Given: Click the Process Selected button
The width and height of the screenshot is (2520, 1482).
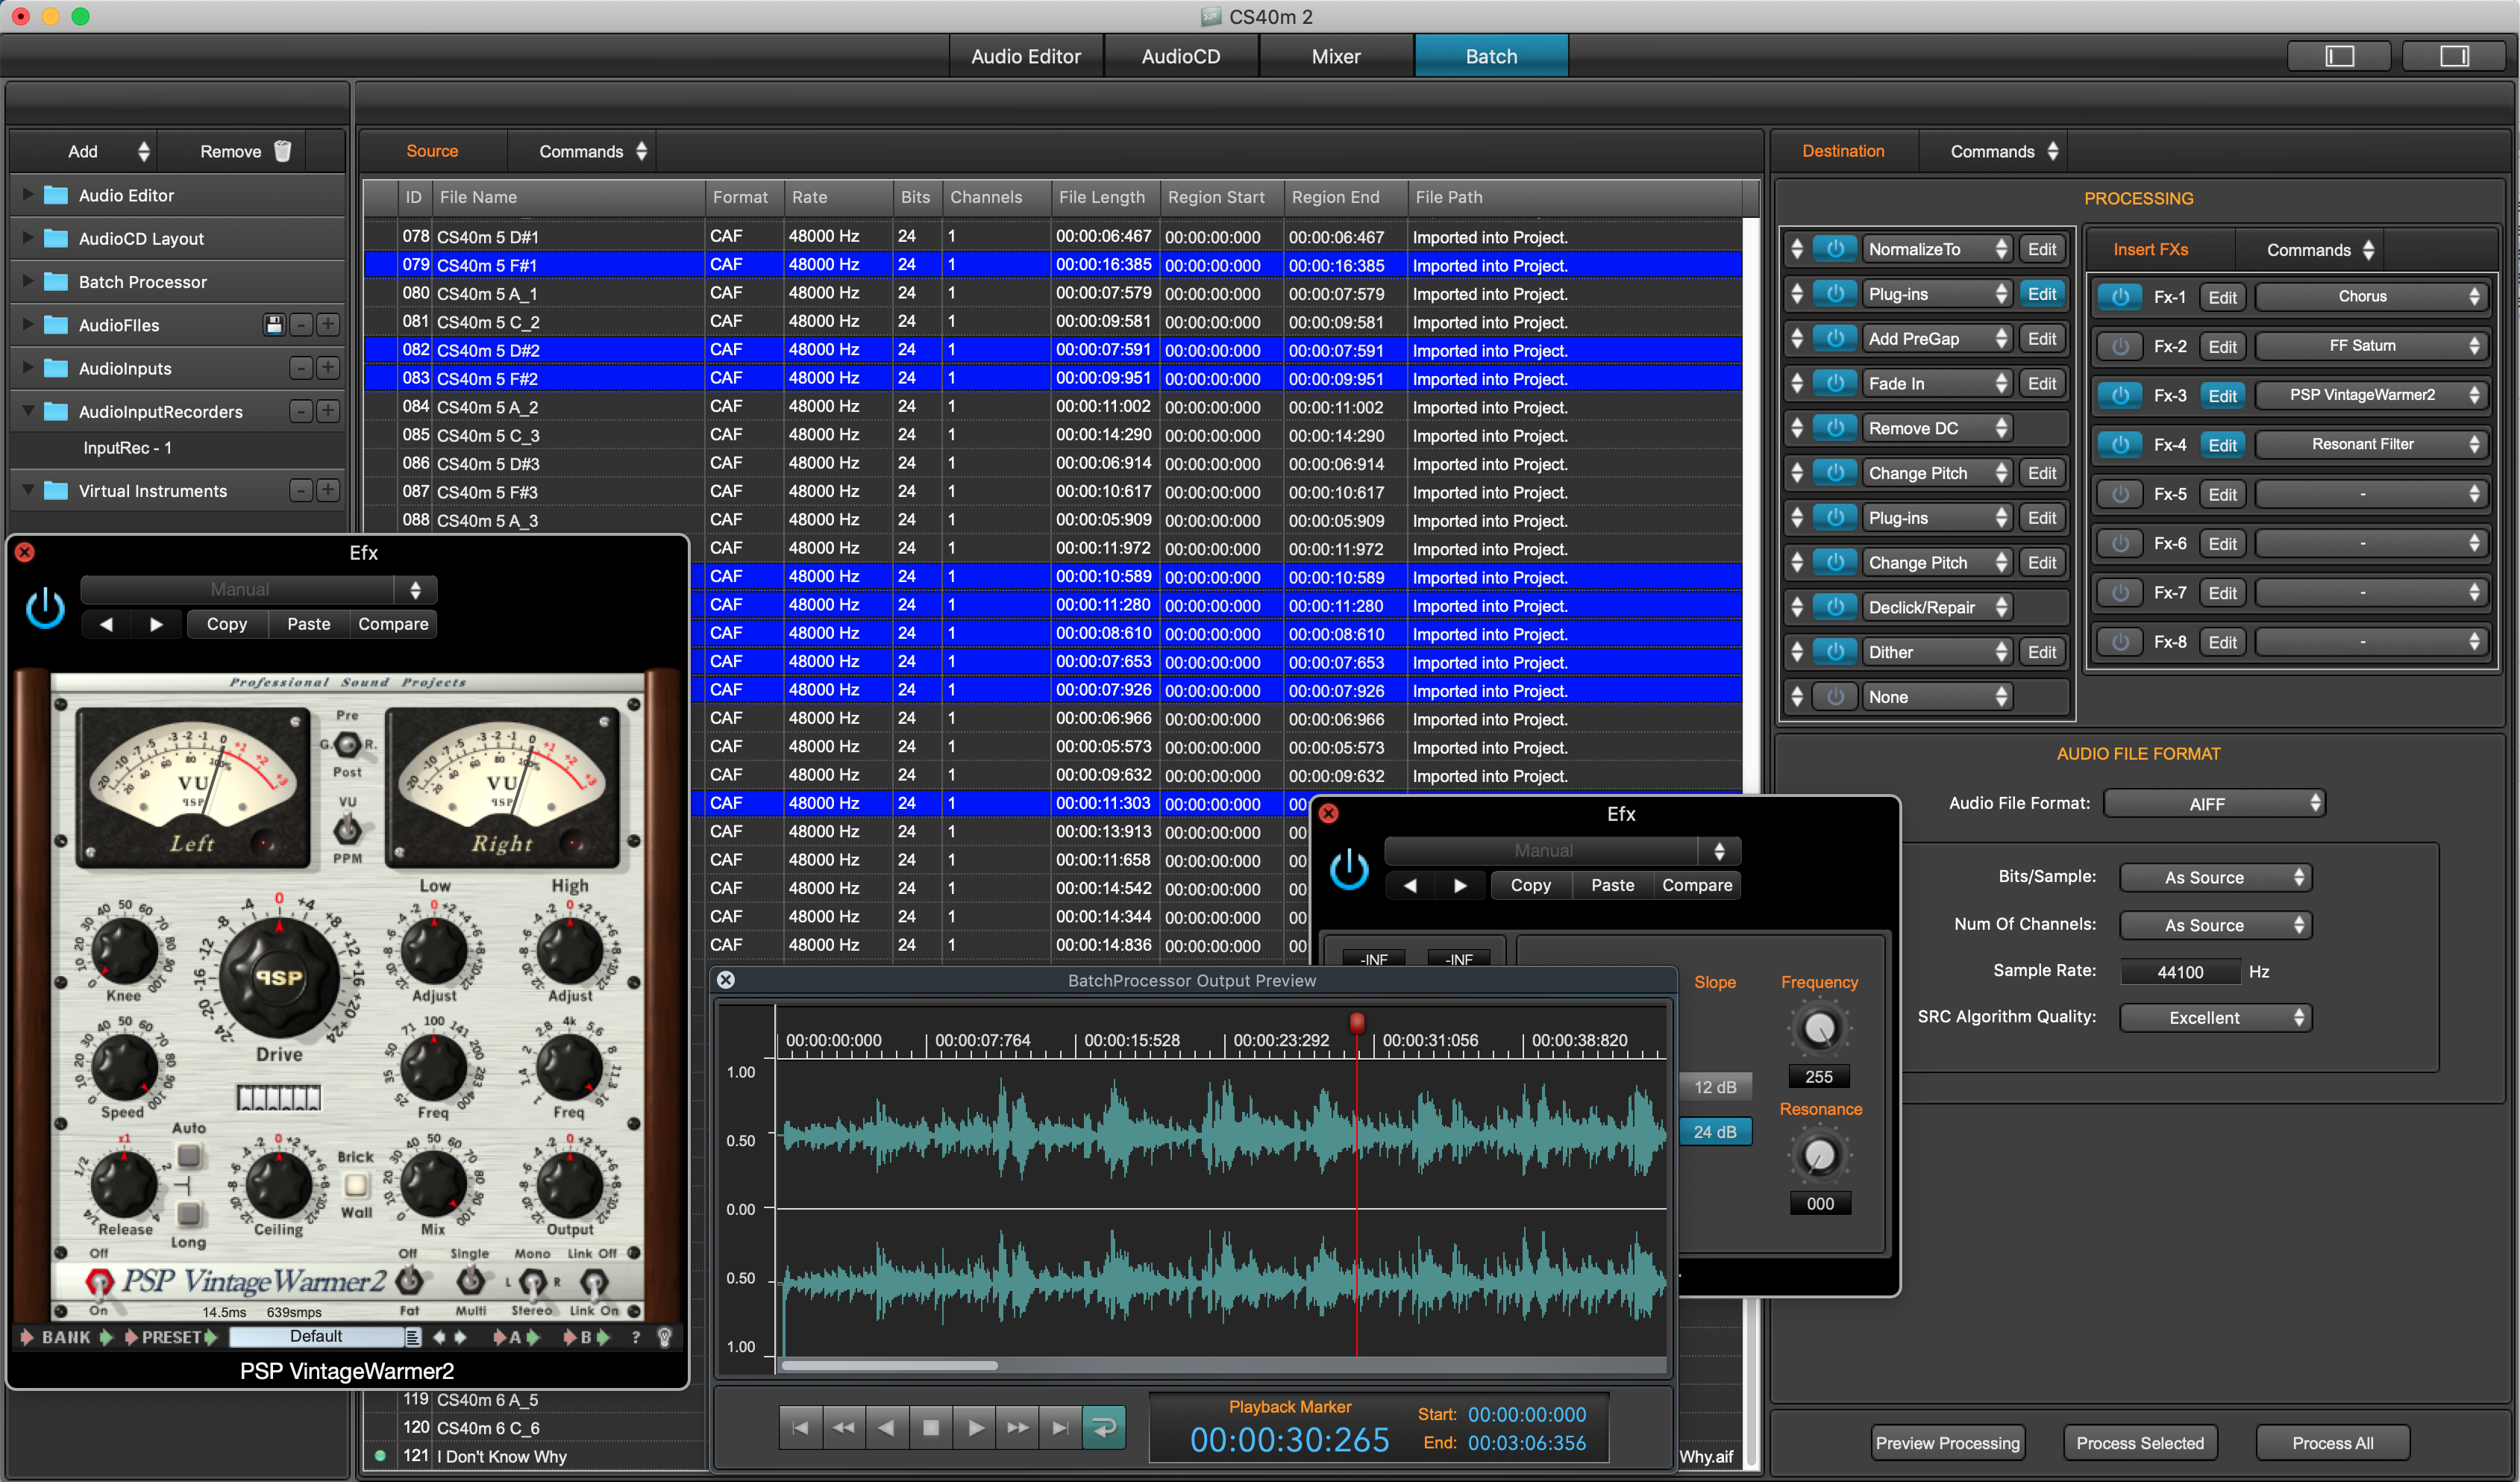Looking at the screenshot, I should coord(2139,1443).
